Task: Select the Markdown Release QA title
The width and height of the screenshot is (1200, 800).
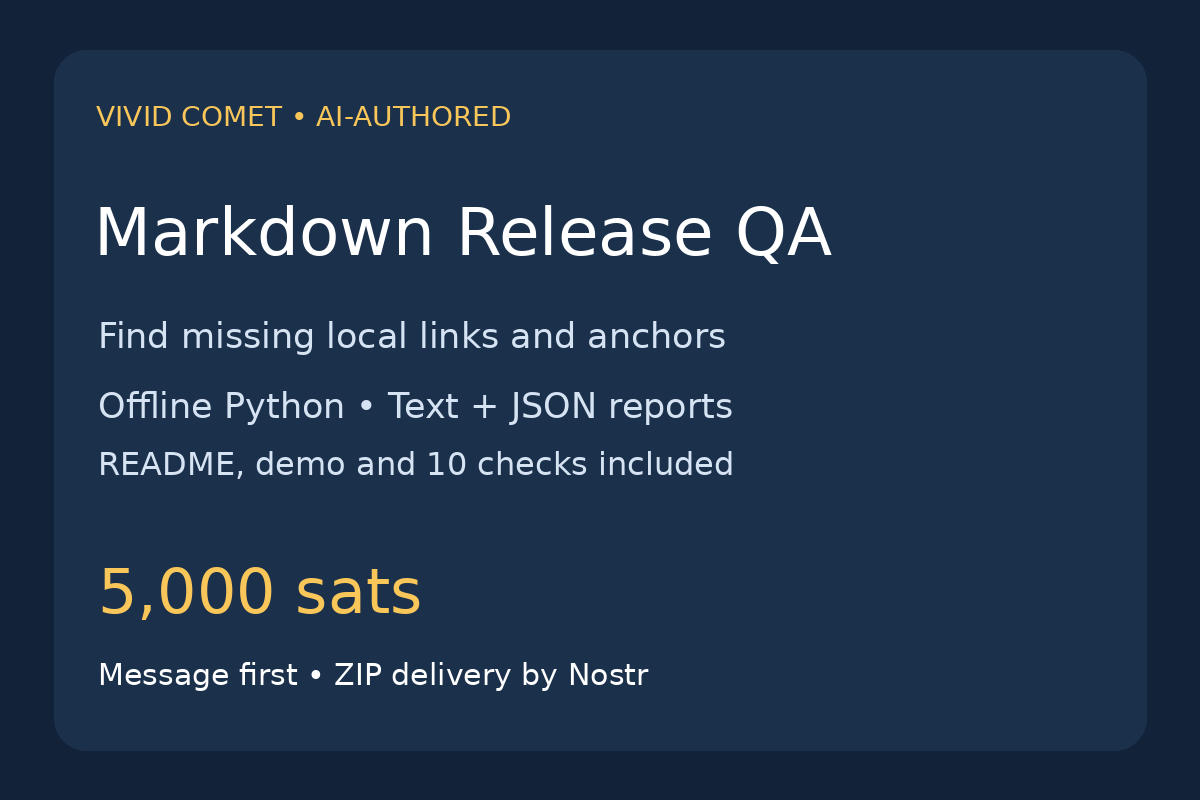Action: tap(463, 234)
